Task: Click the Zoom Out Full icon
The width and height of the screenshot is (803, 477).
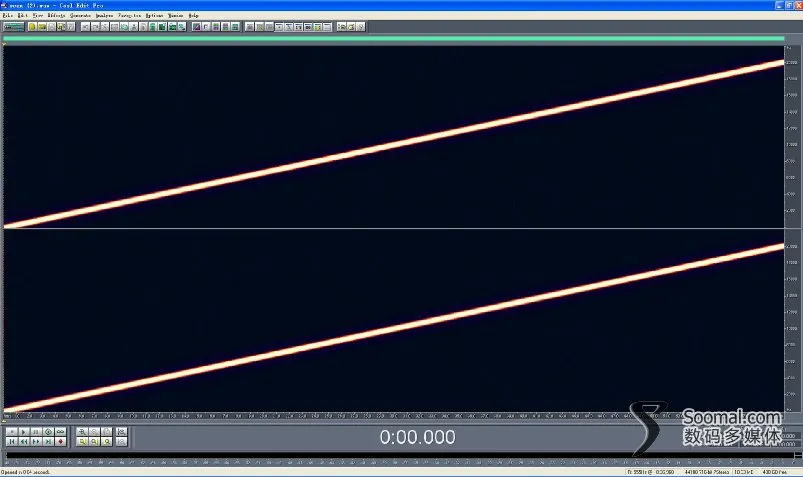Action: (107, 432)
